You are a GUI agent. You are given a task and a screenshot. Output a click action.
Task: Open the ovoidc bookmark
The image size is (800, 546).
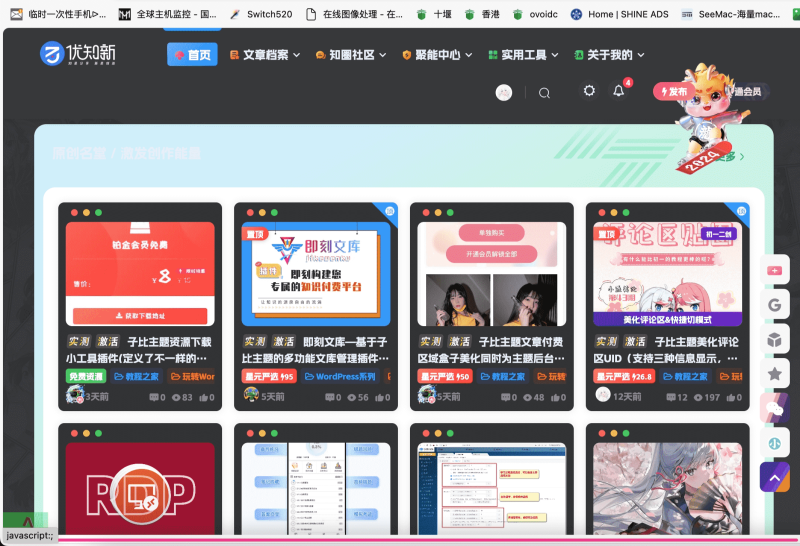(x=535, y=14)
